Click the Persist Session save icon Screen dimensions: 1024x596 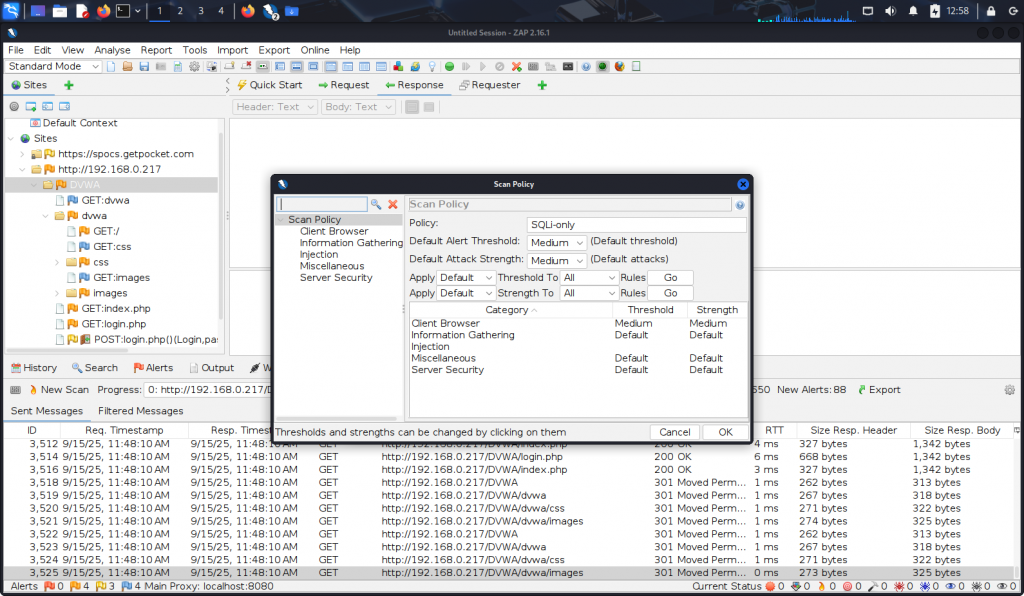[144, 66]
